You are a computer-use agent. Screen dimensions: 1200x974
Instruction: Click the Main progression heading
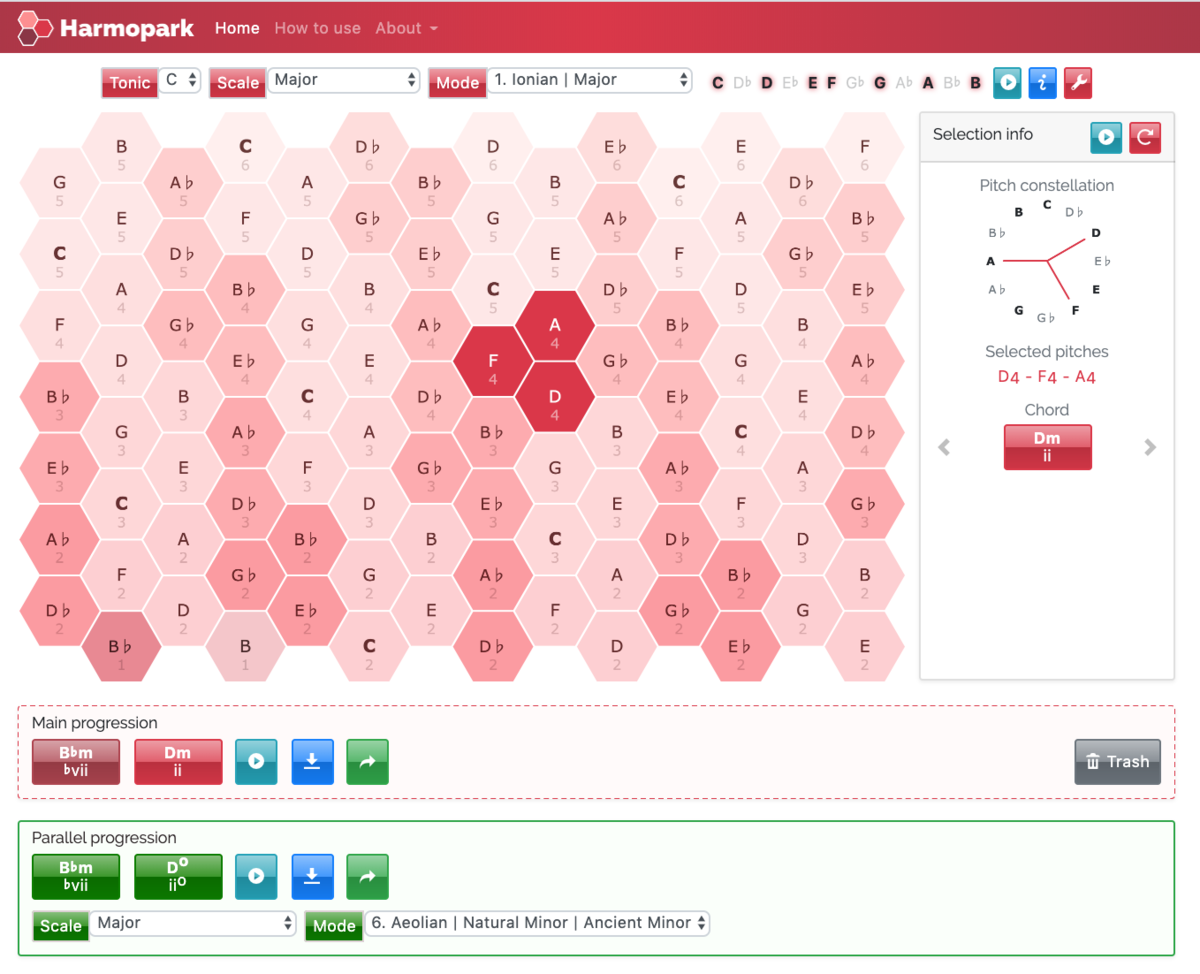pos(95,722)
